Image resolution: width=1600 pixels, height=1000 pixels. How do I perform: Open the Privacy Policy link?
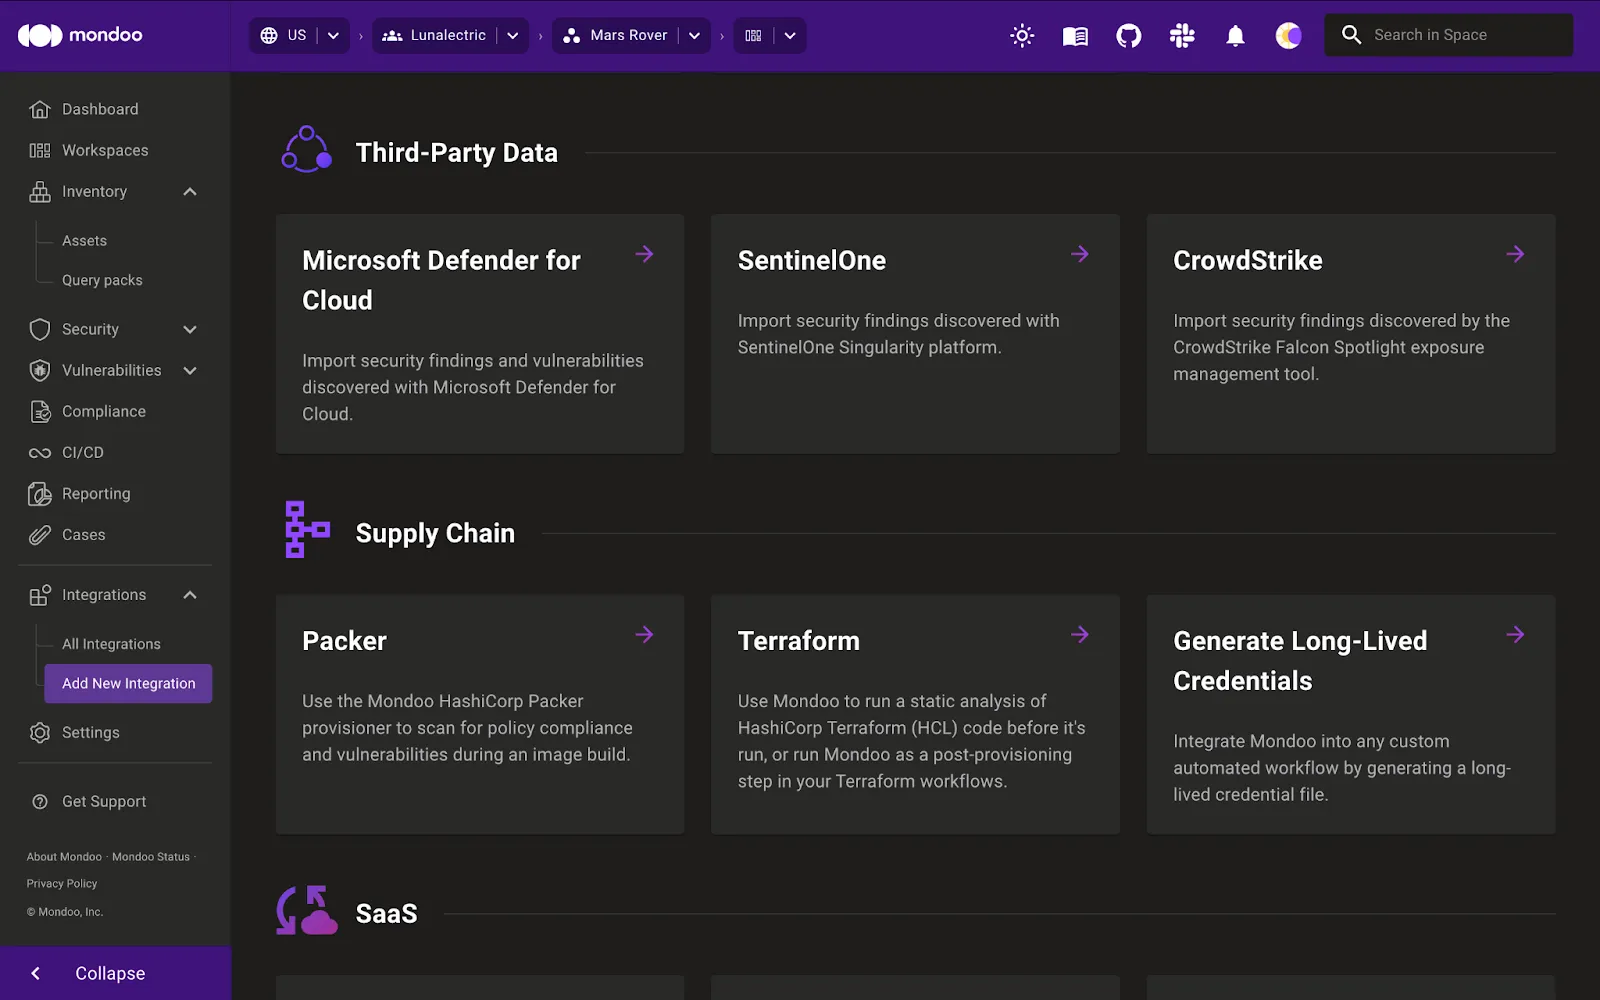pos(62,884)
